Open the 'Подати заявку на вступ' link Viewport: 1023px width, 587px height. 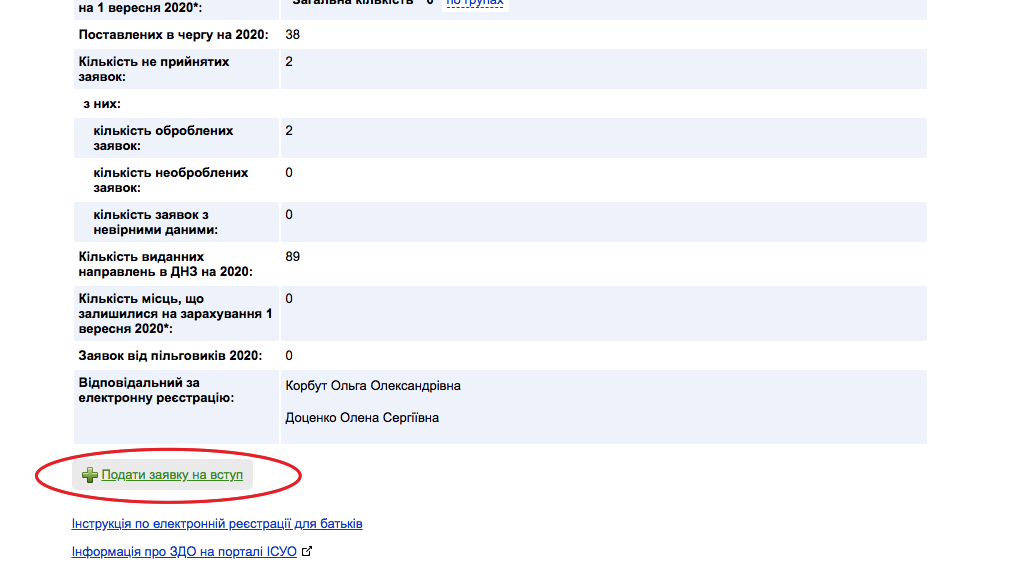click(172, 476)
